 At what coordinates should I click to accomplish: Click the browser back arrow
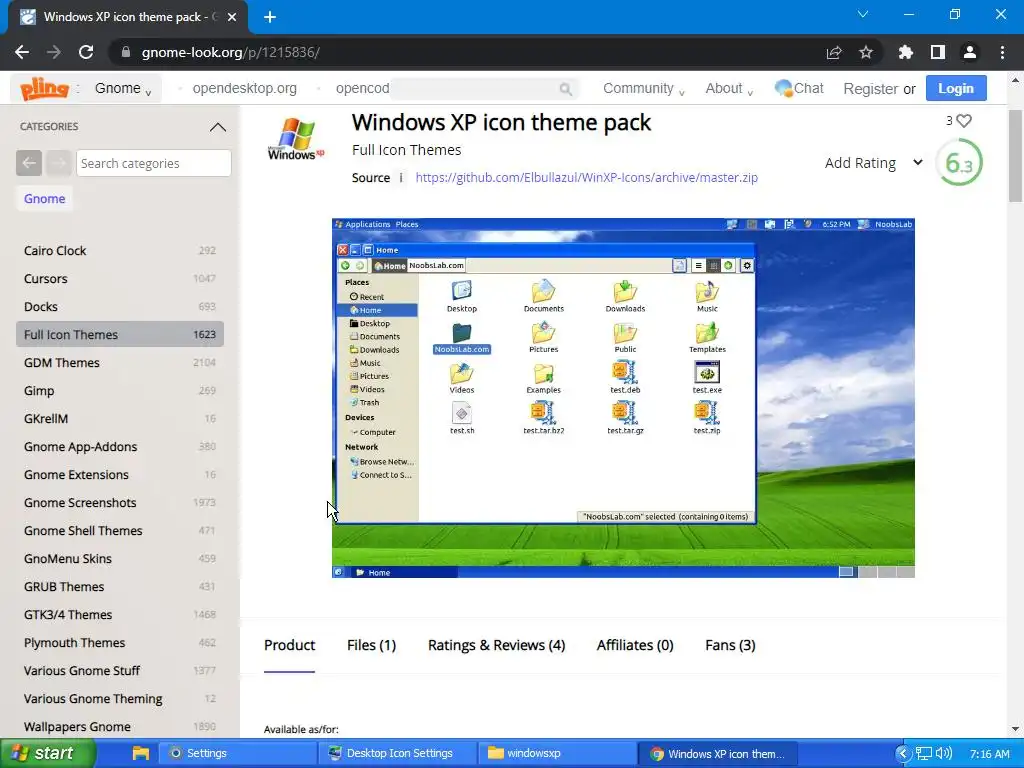point(22,52)
